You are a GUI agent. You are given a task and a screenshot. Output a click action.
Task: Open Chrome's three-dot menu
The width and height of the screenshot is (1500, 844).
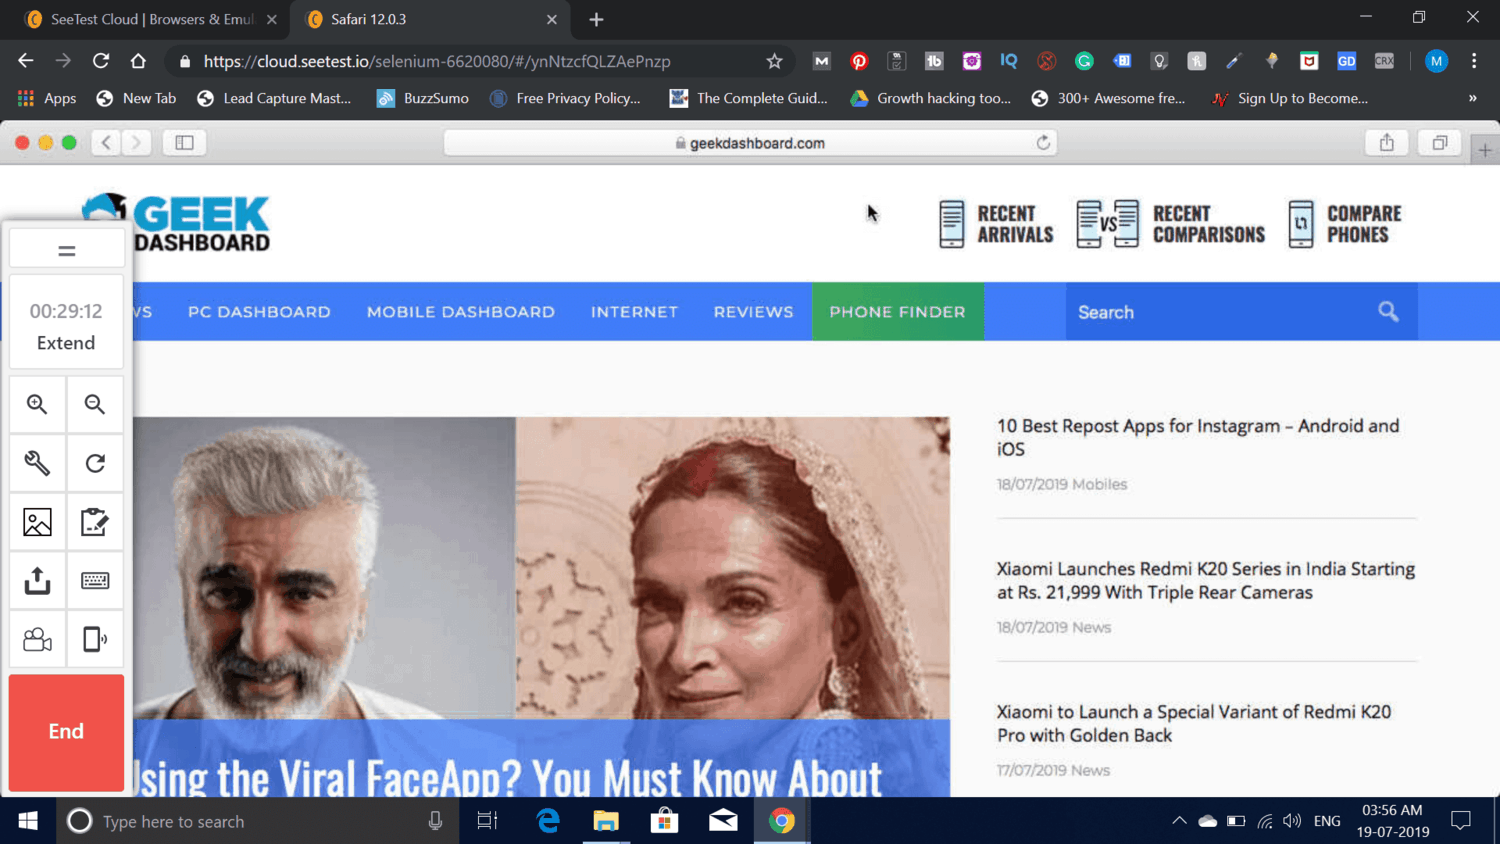pyautogui.click(x=1475, y=61)
